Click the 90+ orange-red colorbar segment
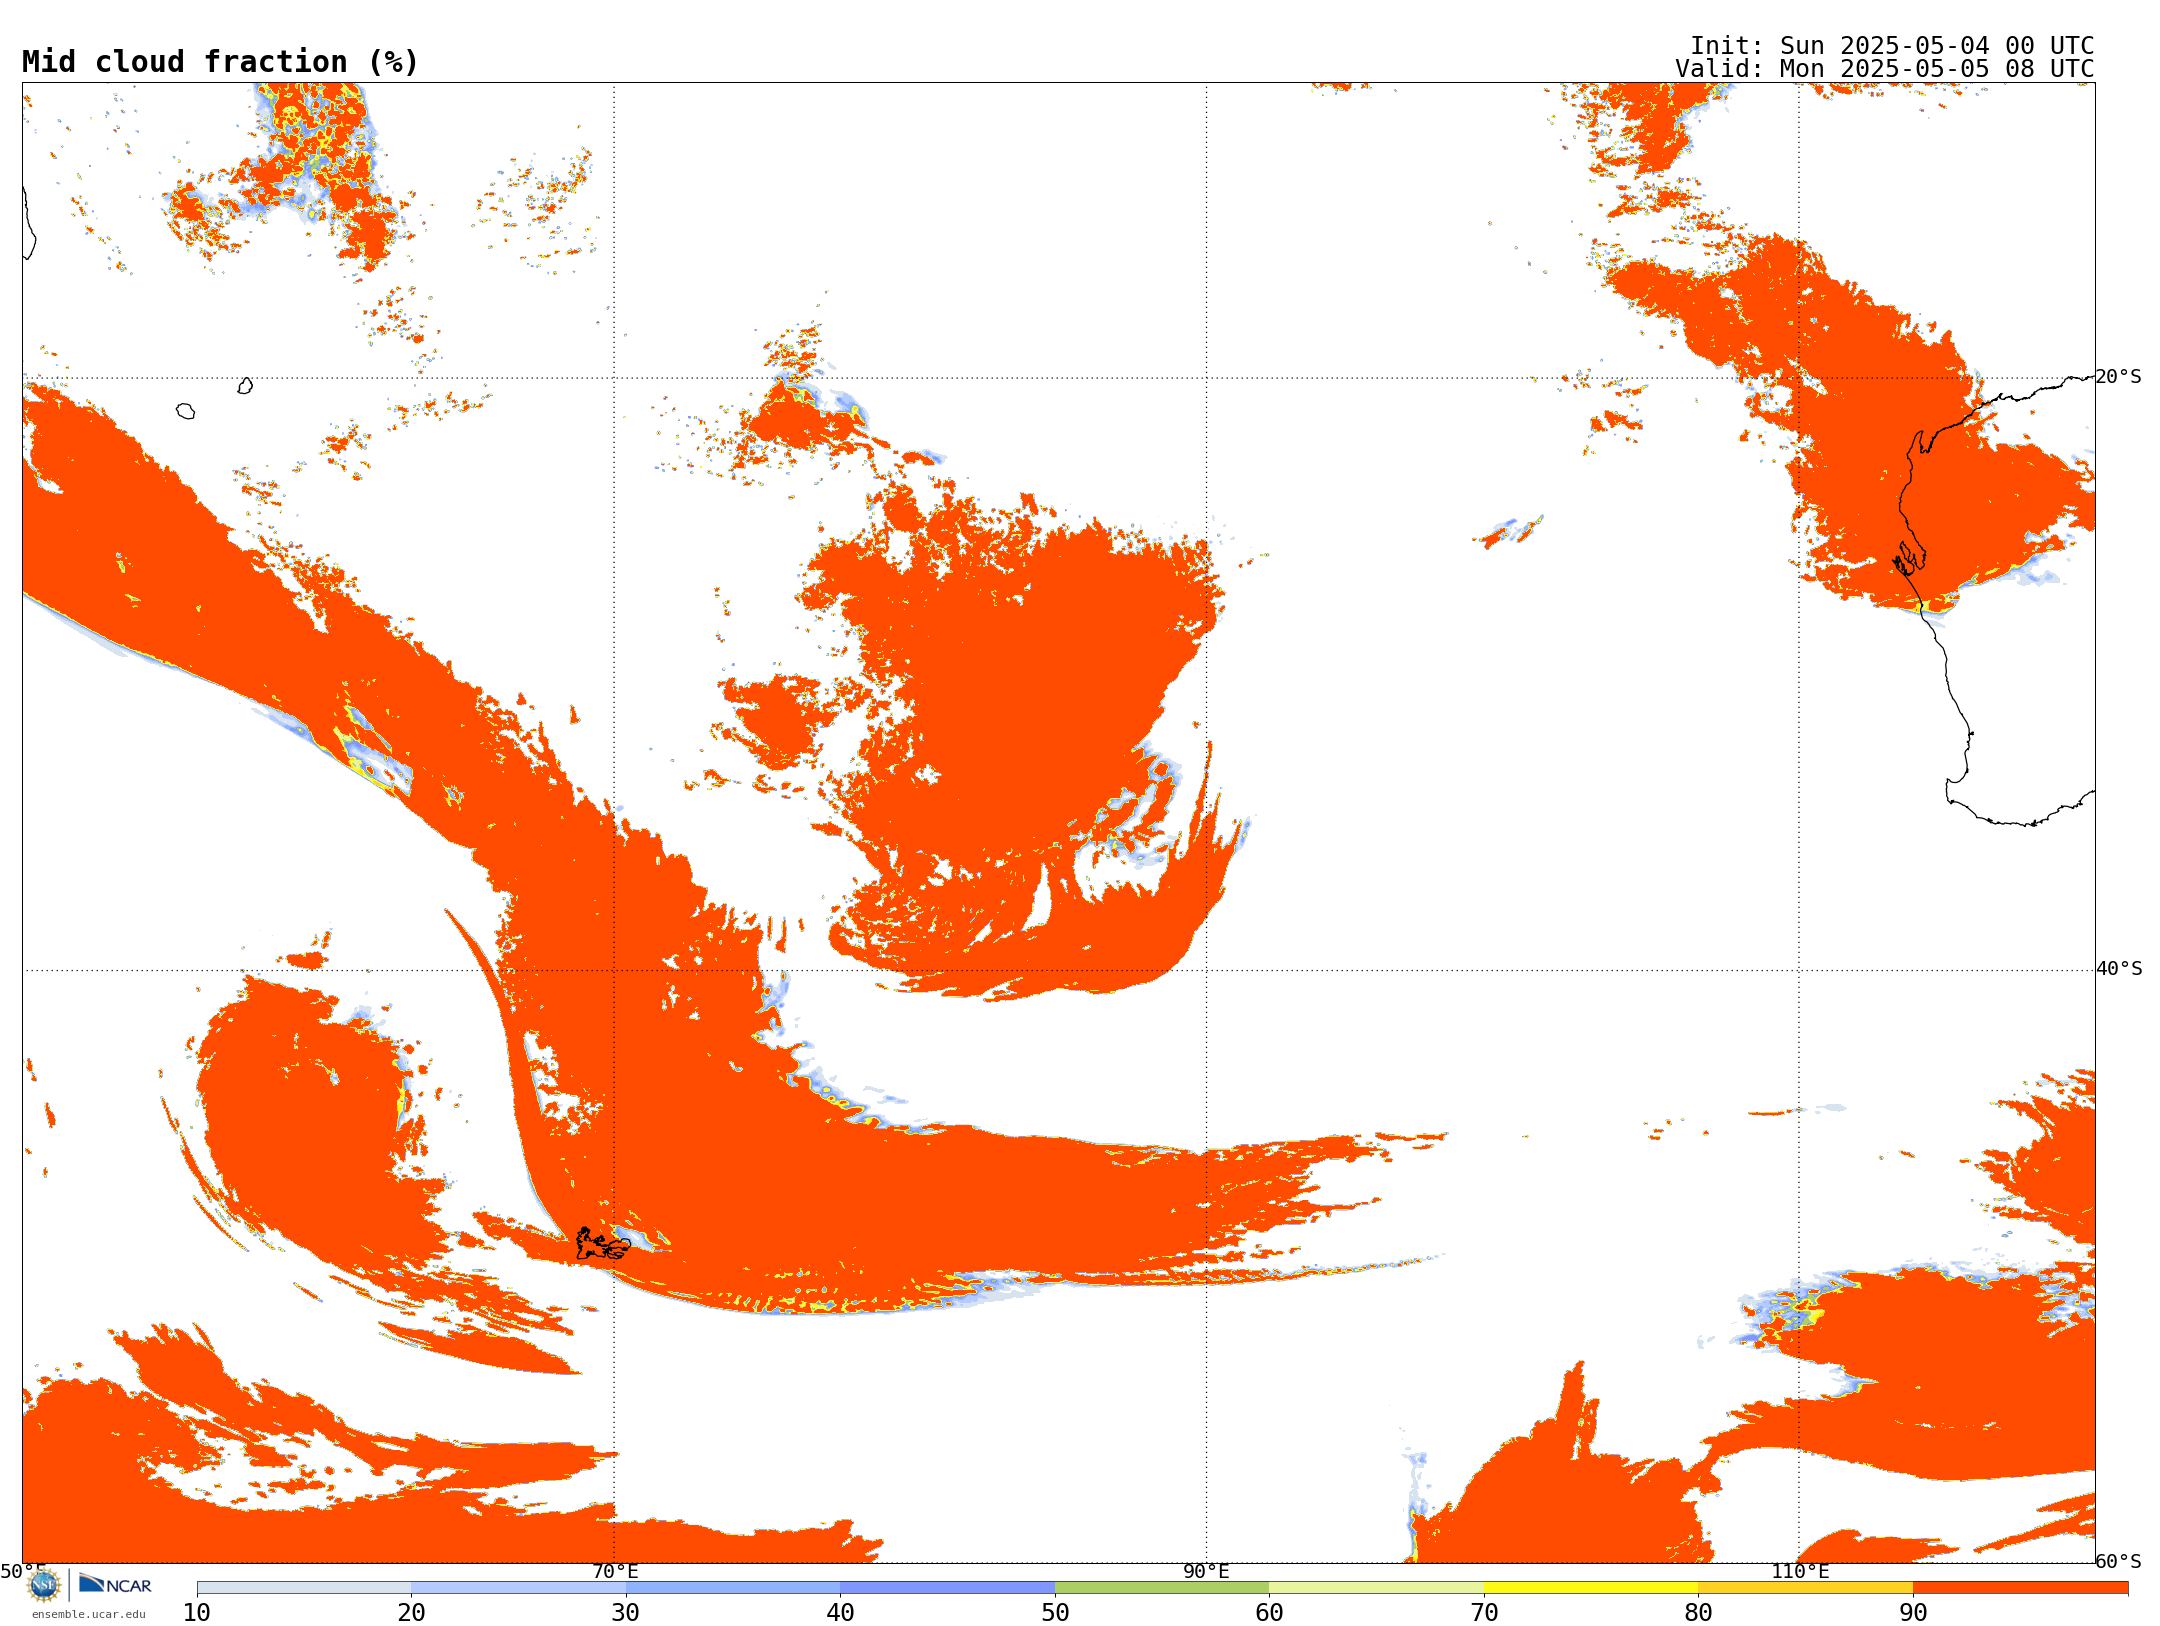The width and height of the screenshot is (2160, 1626). point(2020,1588)
